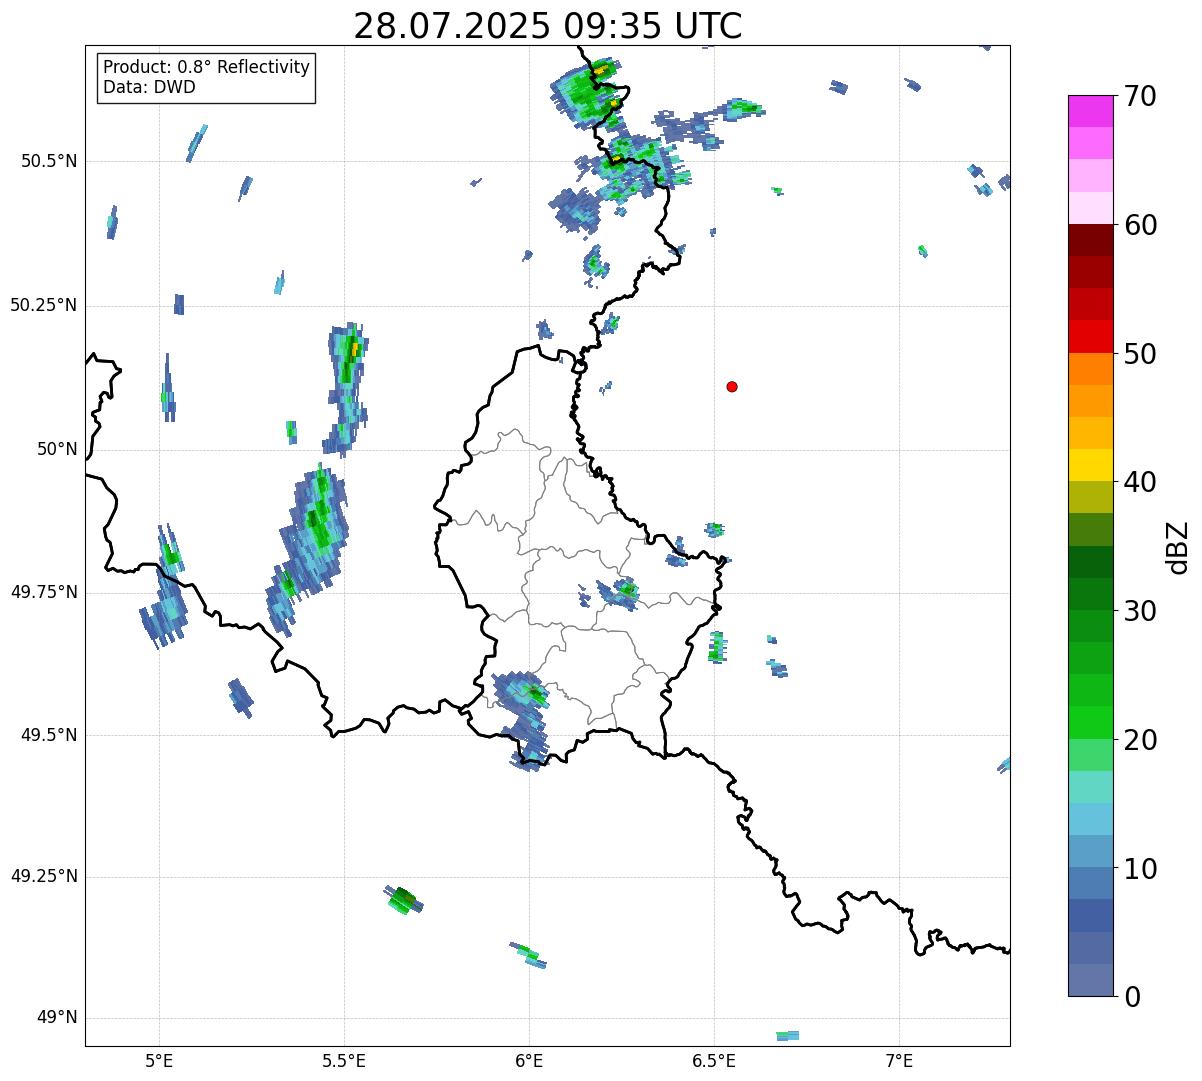Click the red station marker dot
Screen dimensions: 1202x1081
coord(732,386)
